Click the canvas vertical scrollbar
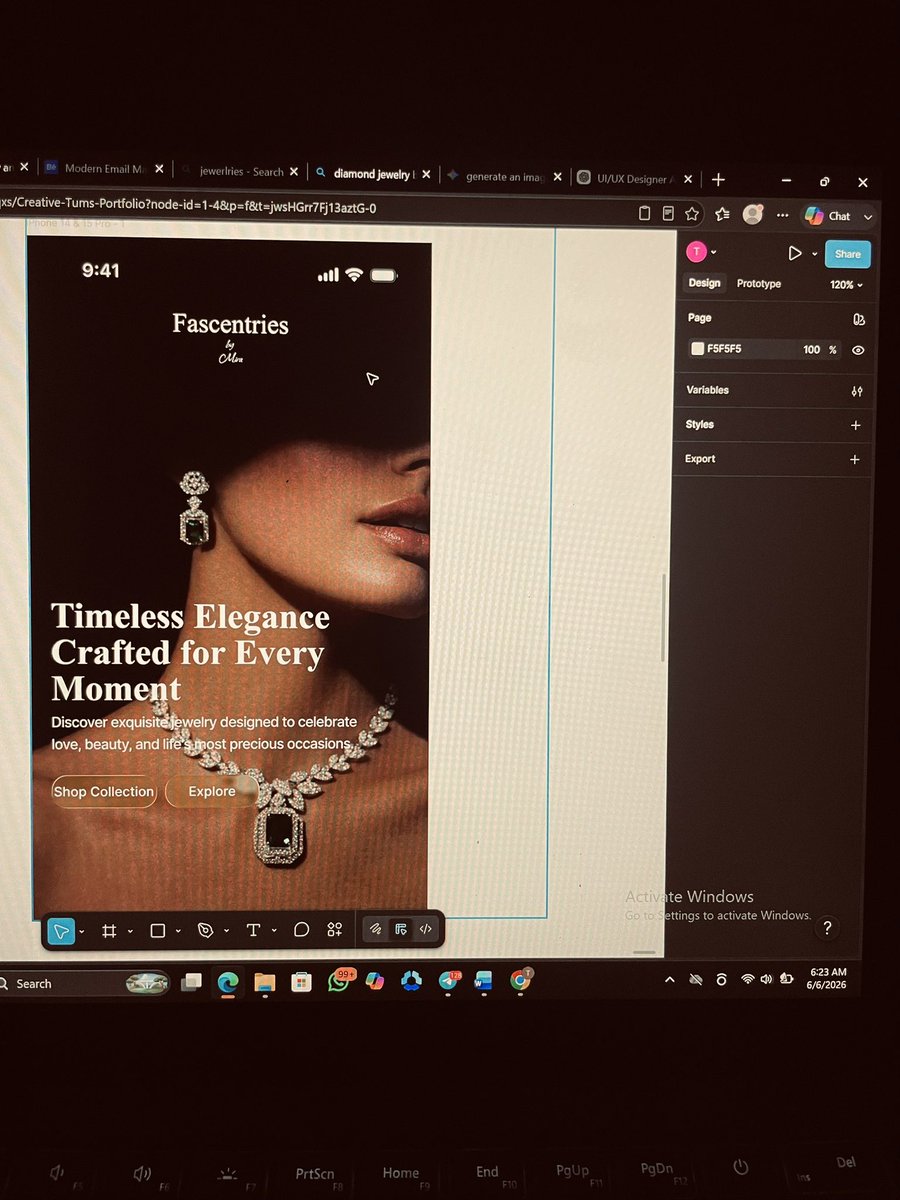This screenshot has width=900, height=1200. coord(663,618)
